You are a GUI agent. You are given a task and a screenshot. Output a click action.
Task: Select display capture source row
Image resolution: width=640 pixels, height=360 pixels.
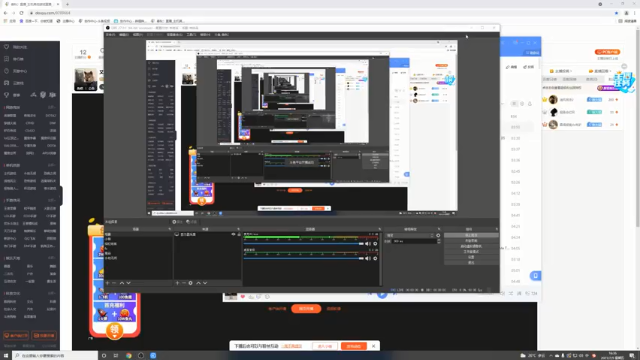[207, 234]
